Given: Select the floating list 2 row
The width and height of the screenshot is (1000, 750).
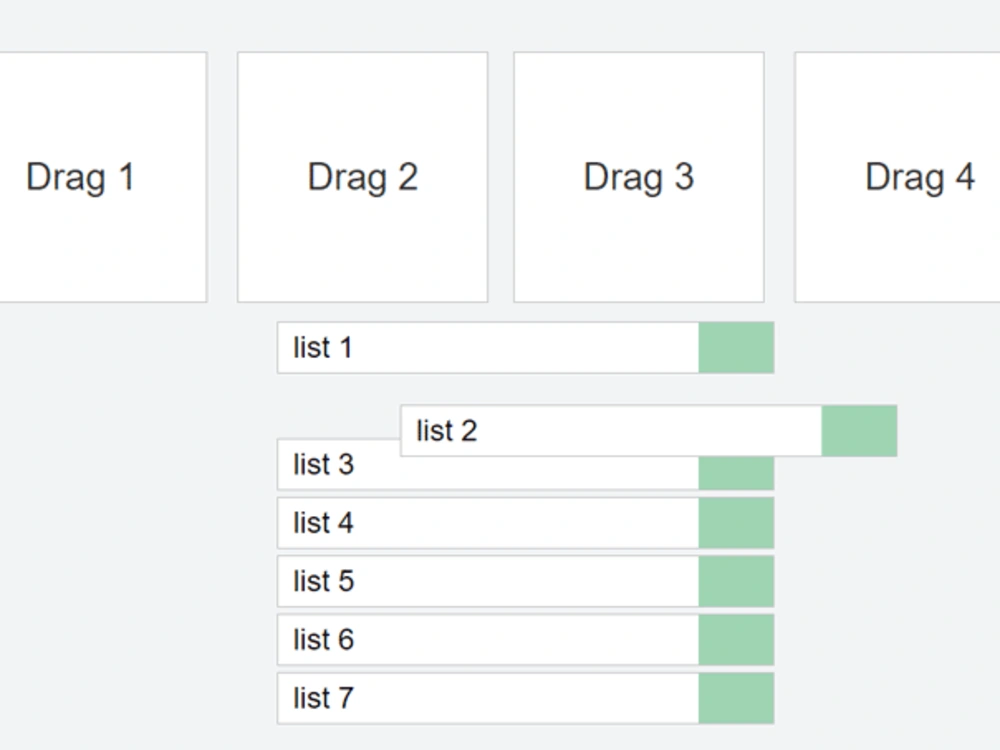Looking at the screenshot, I should [649, 430].
